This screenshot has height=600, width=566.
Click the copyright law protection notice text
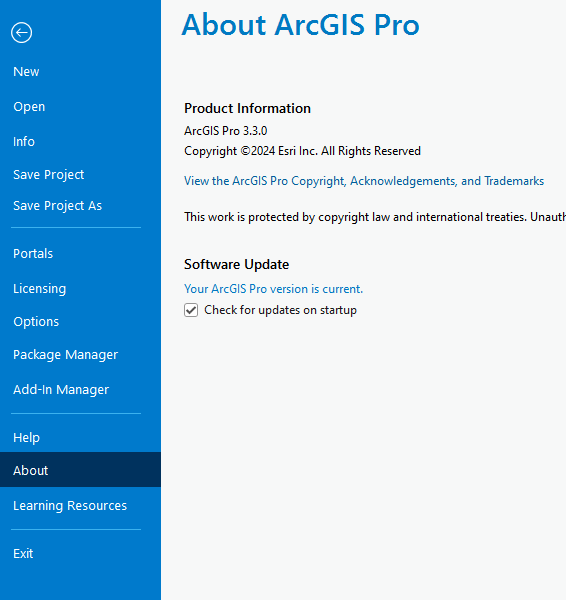coord(375,217)
